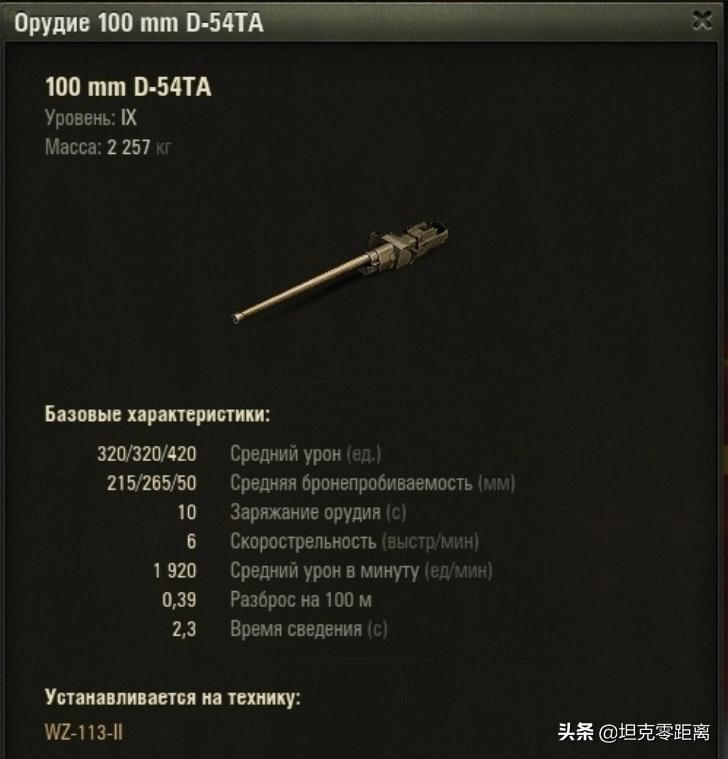Click the Устанавливается на технику header
Viewport: 728px width, 759px height.
point(173,698)
